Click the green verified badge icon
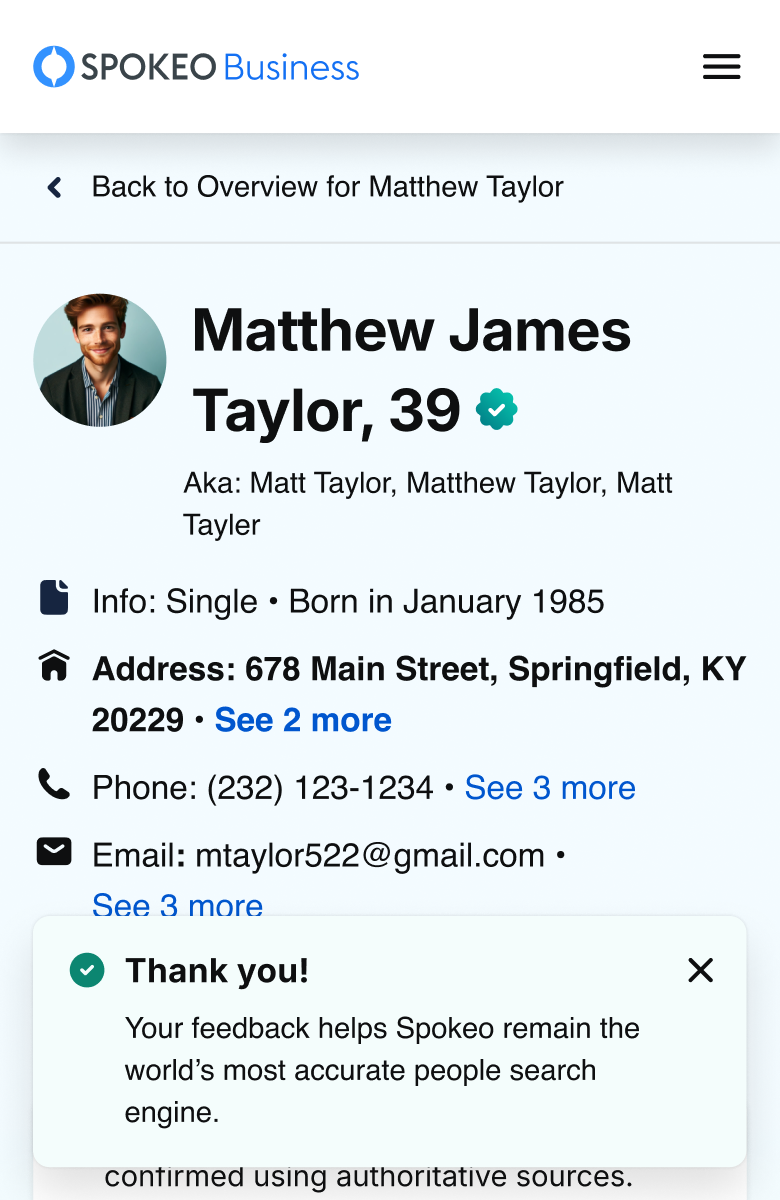This screenshot has width=780, height=1200. 496,409
